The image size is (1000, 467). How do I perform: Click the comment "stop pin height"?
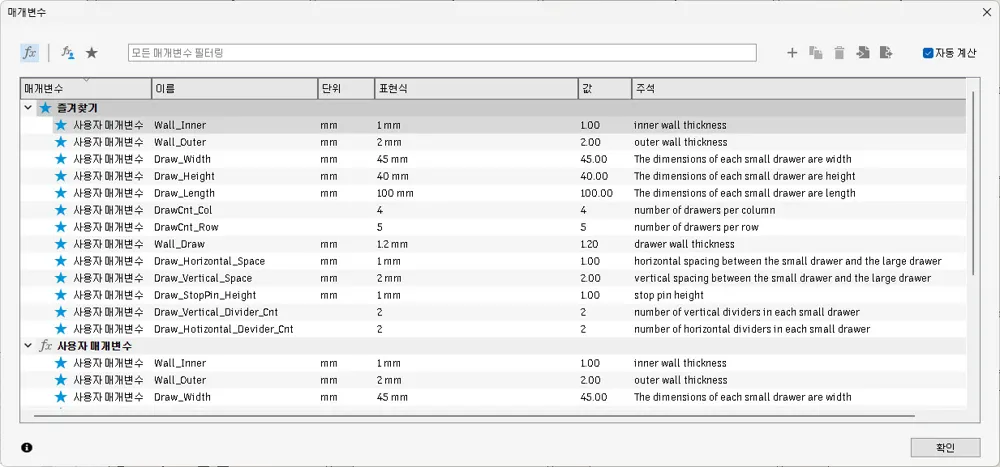pos(668,295)
